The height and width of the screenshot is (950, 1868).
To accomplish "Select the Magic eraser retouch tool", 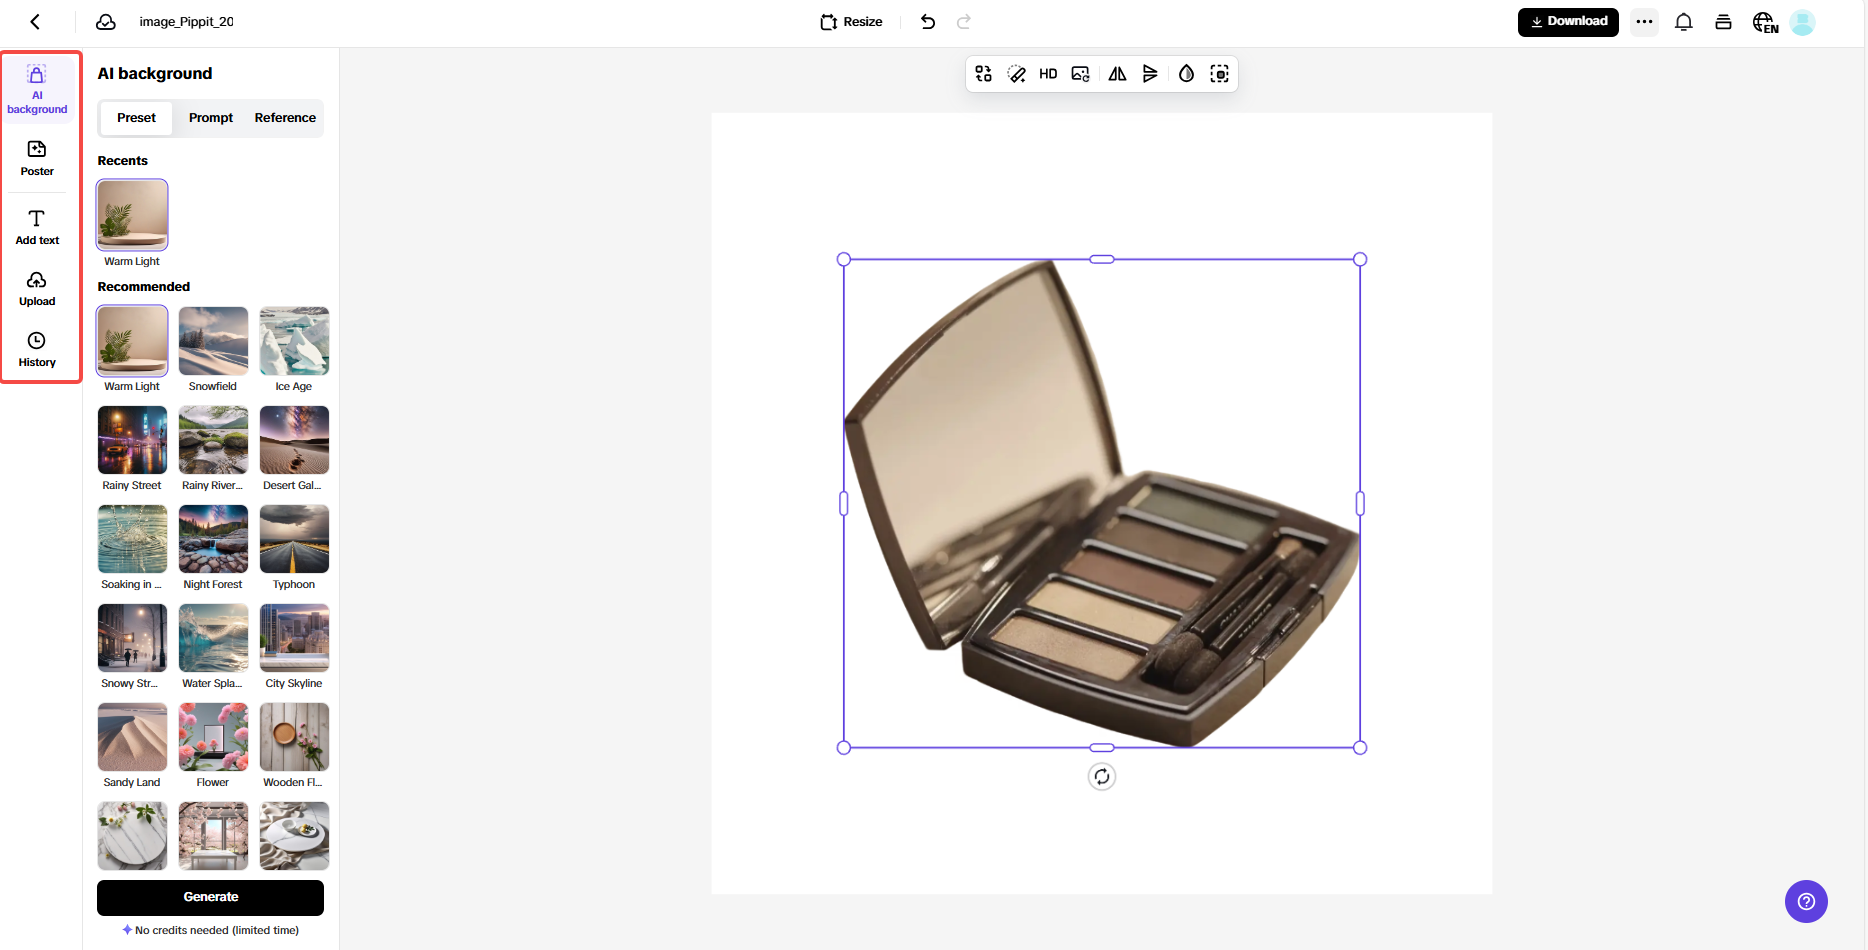I will [1017, 73].
